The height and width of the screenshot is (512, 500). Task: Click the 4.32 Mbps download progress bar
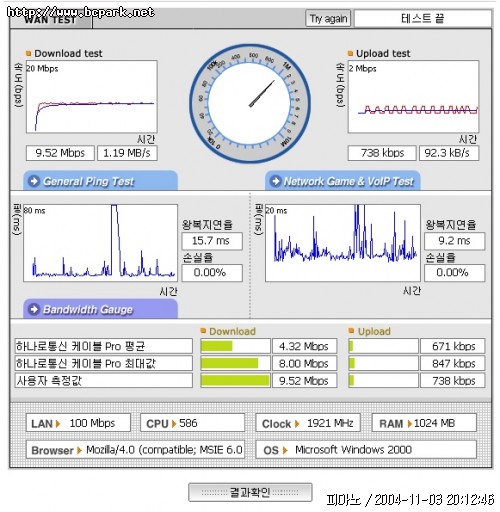point(235,346)
